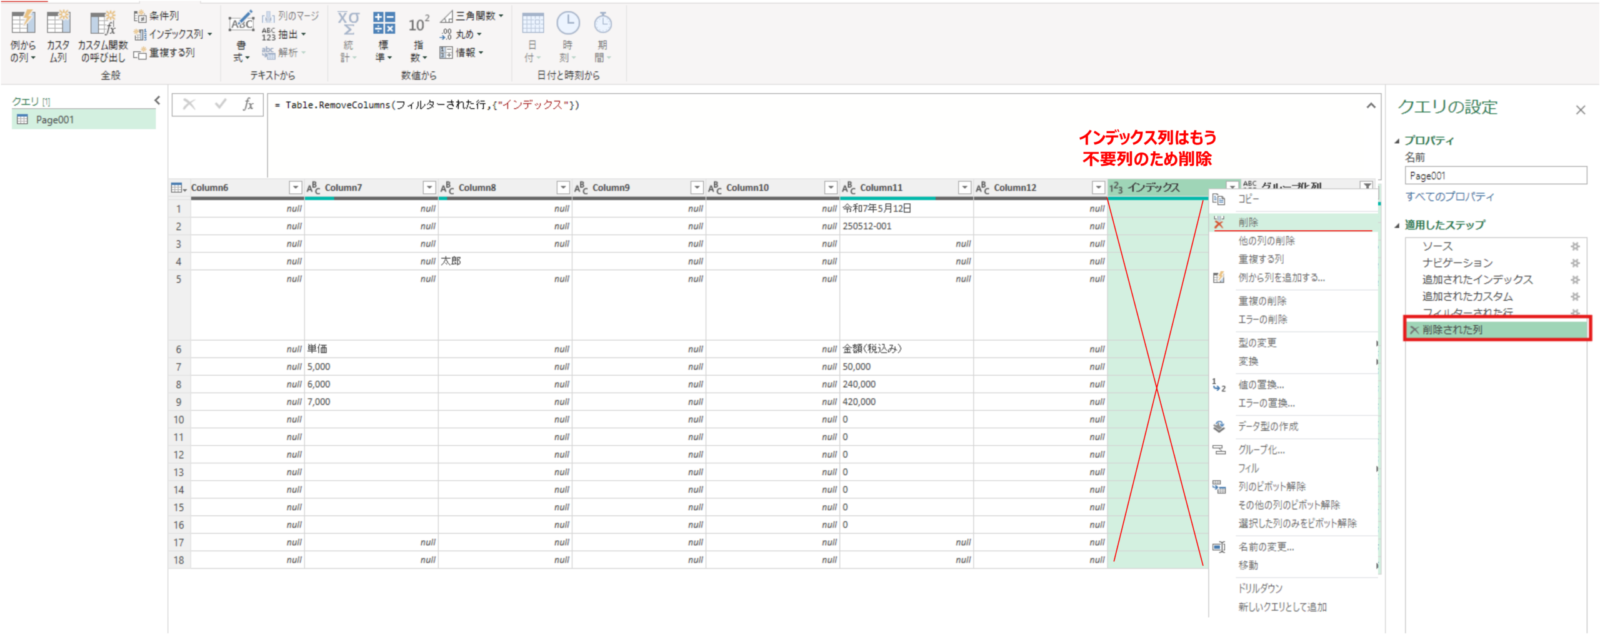
Task: Click the ABC type icon of Column7
Action: click(313, 187)
